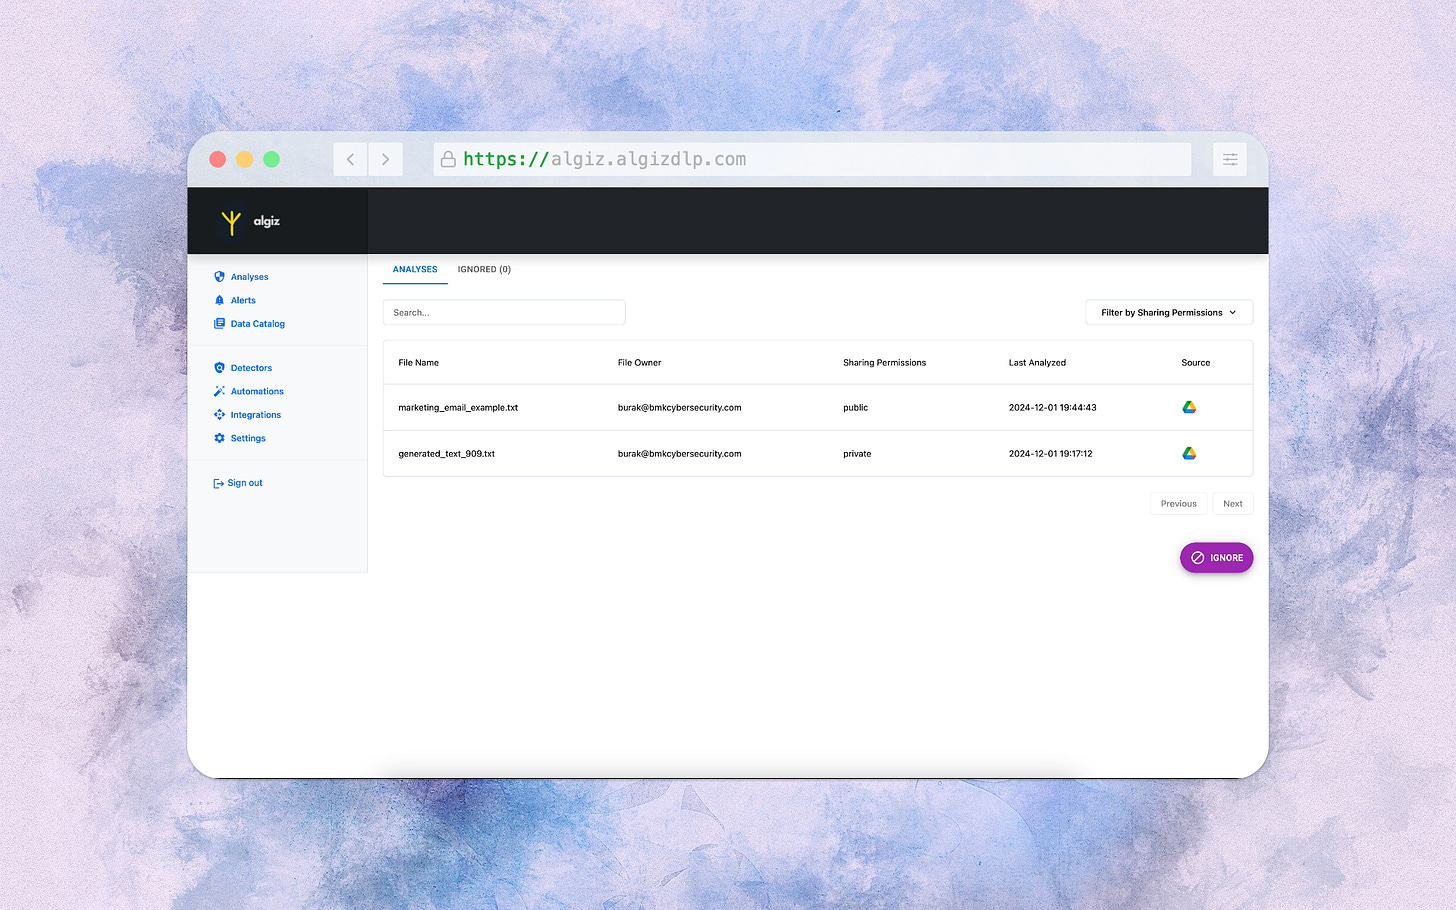Screen dimensions: 1456x910
Task: Open the Analyses page link
Action: coord(249,277)
